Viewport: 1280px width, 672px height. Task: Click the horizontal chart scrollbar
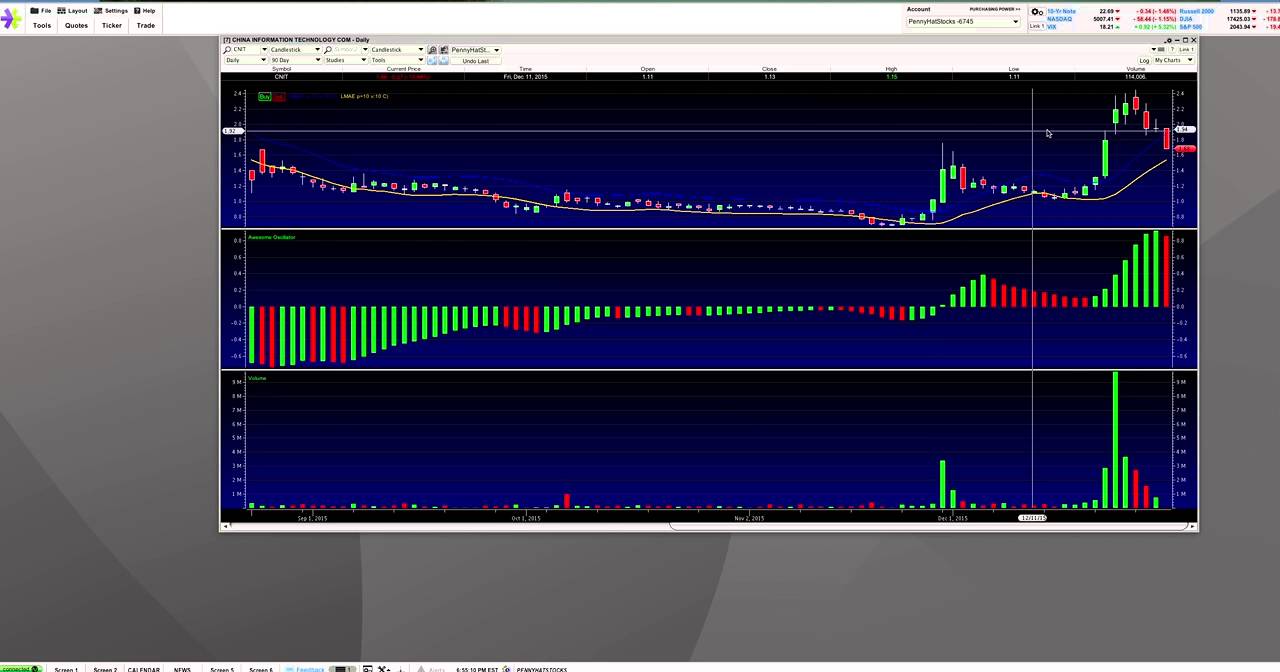pyautogui.click(x=930, y=526)
